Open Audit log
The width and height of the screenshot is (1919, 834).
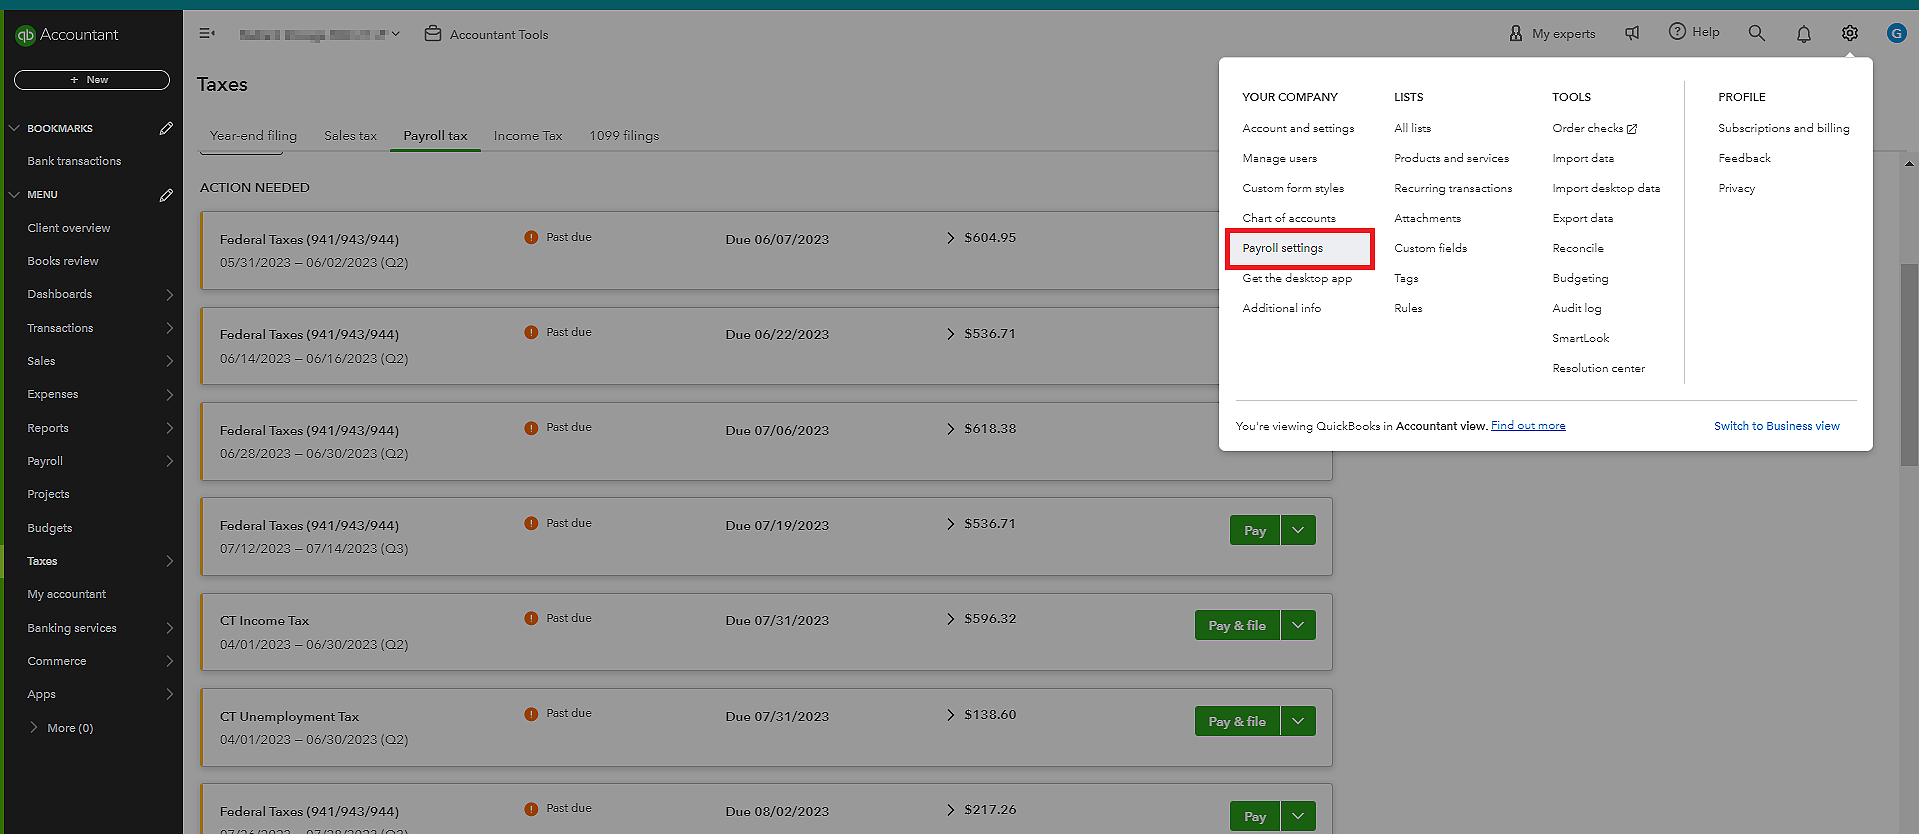1576,308
